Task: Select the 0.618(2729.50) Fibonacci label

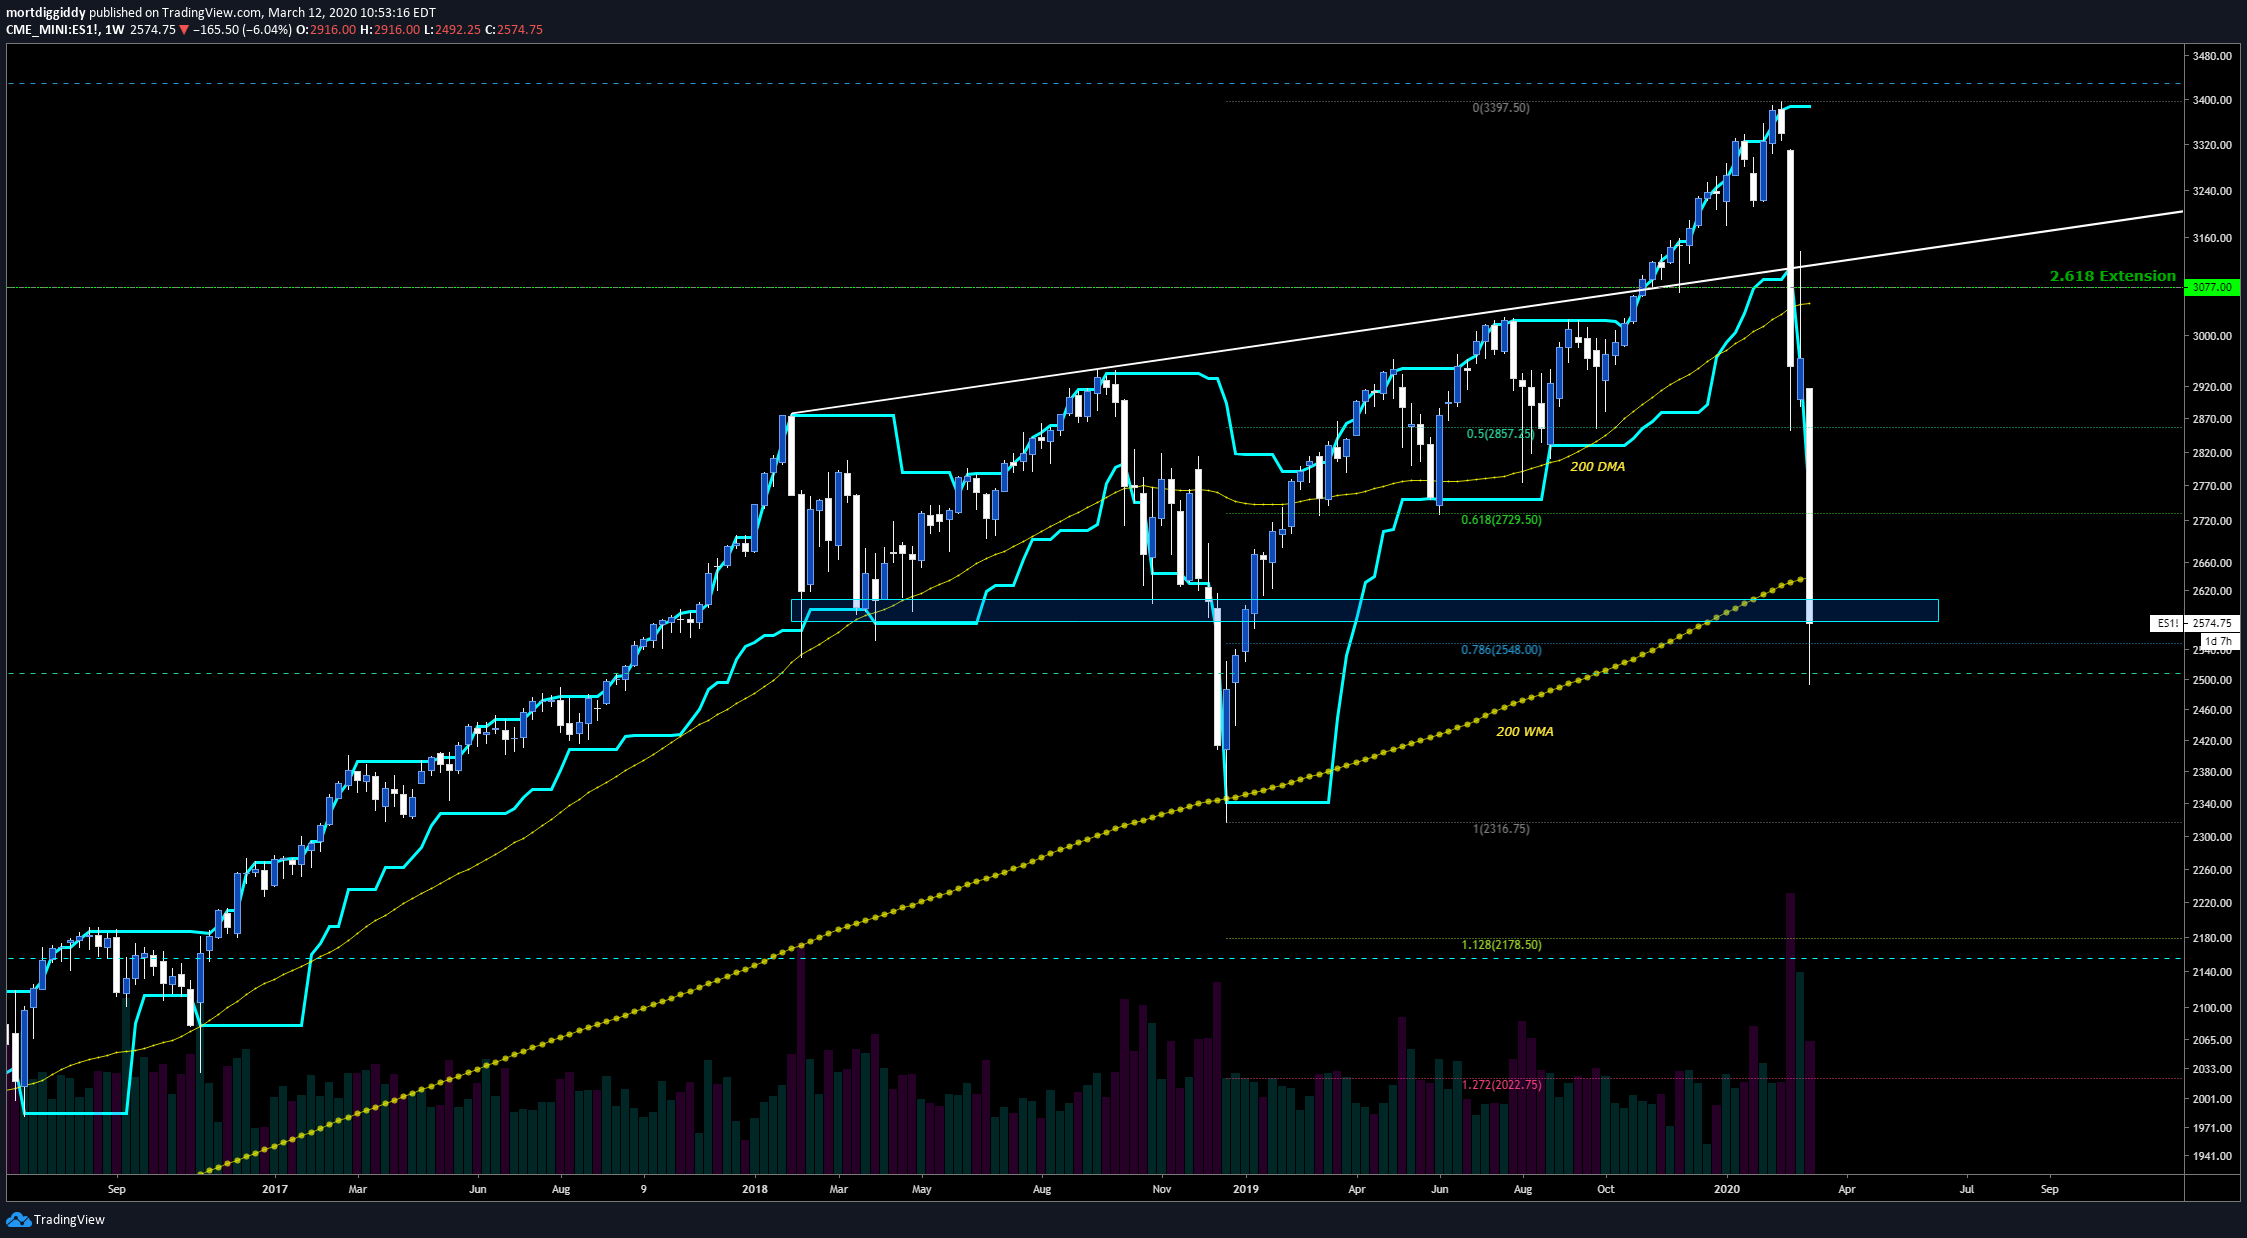Action: coord(1501,520)
